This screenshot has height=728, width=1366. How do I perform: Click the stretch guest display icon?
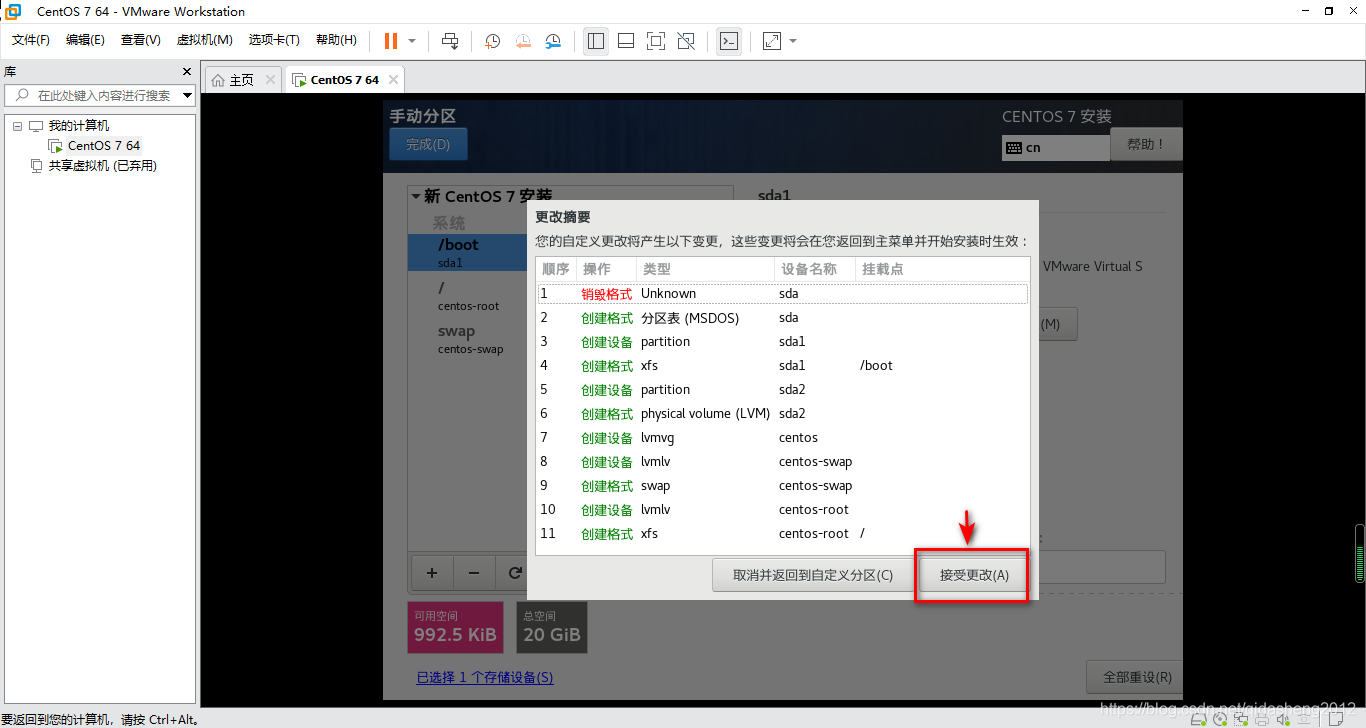772,41
